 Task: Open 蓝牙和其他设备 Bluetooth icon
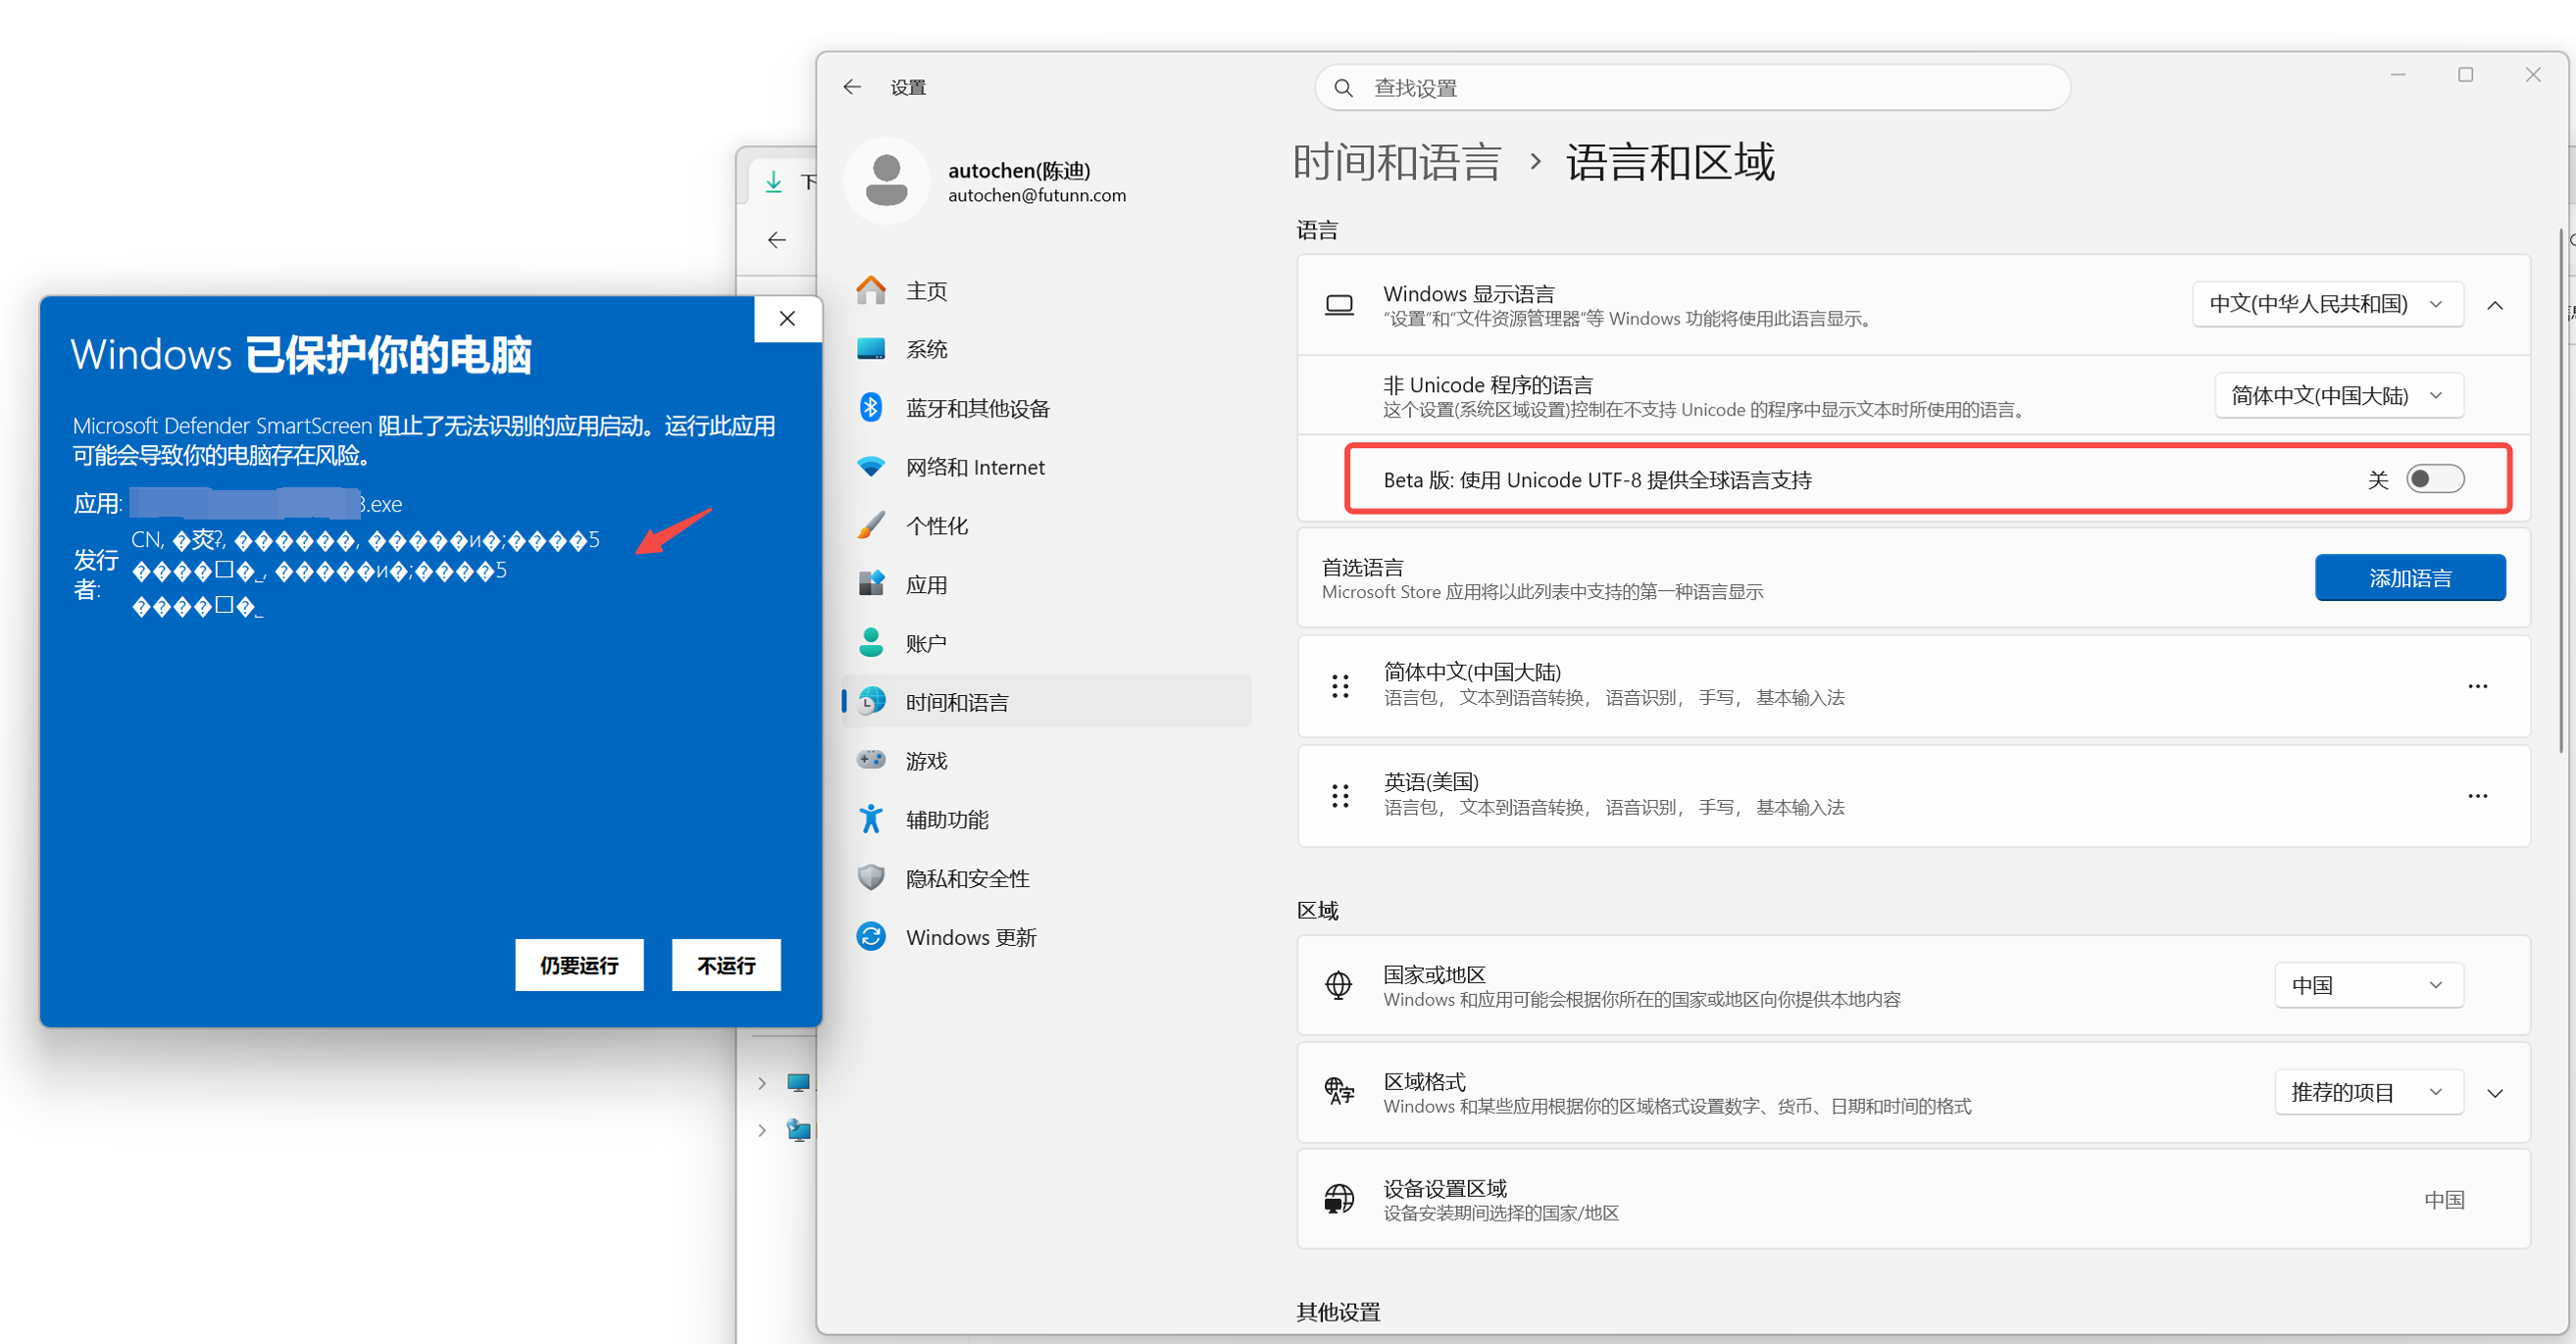pyautogui.click(x=871, y=407)
